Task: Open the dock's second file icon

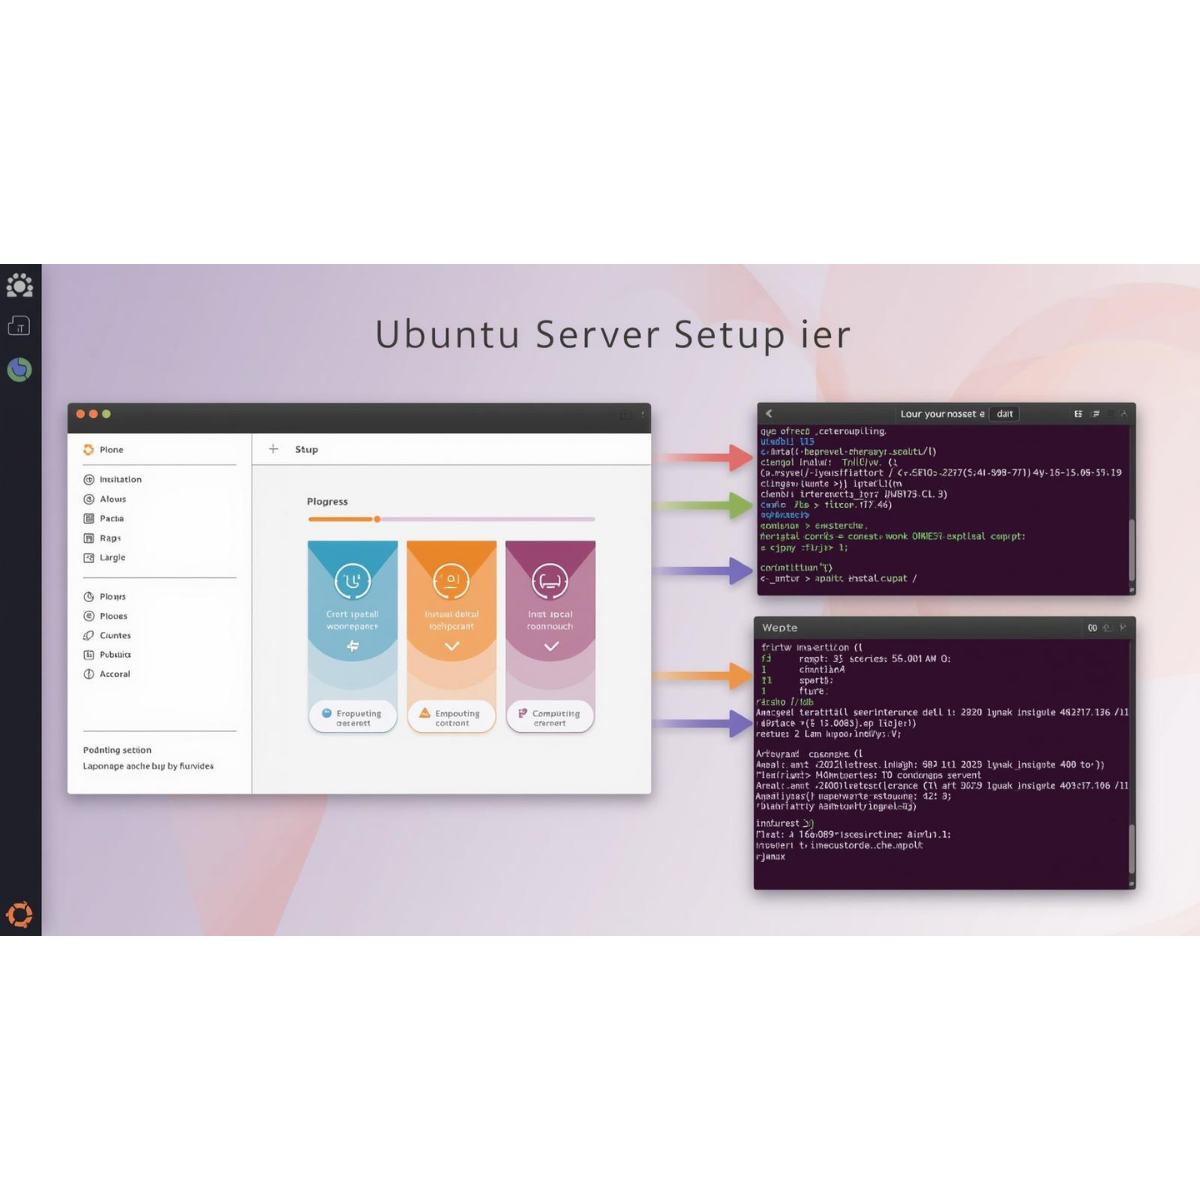Action: point(20,326)
